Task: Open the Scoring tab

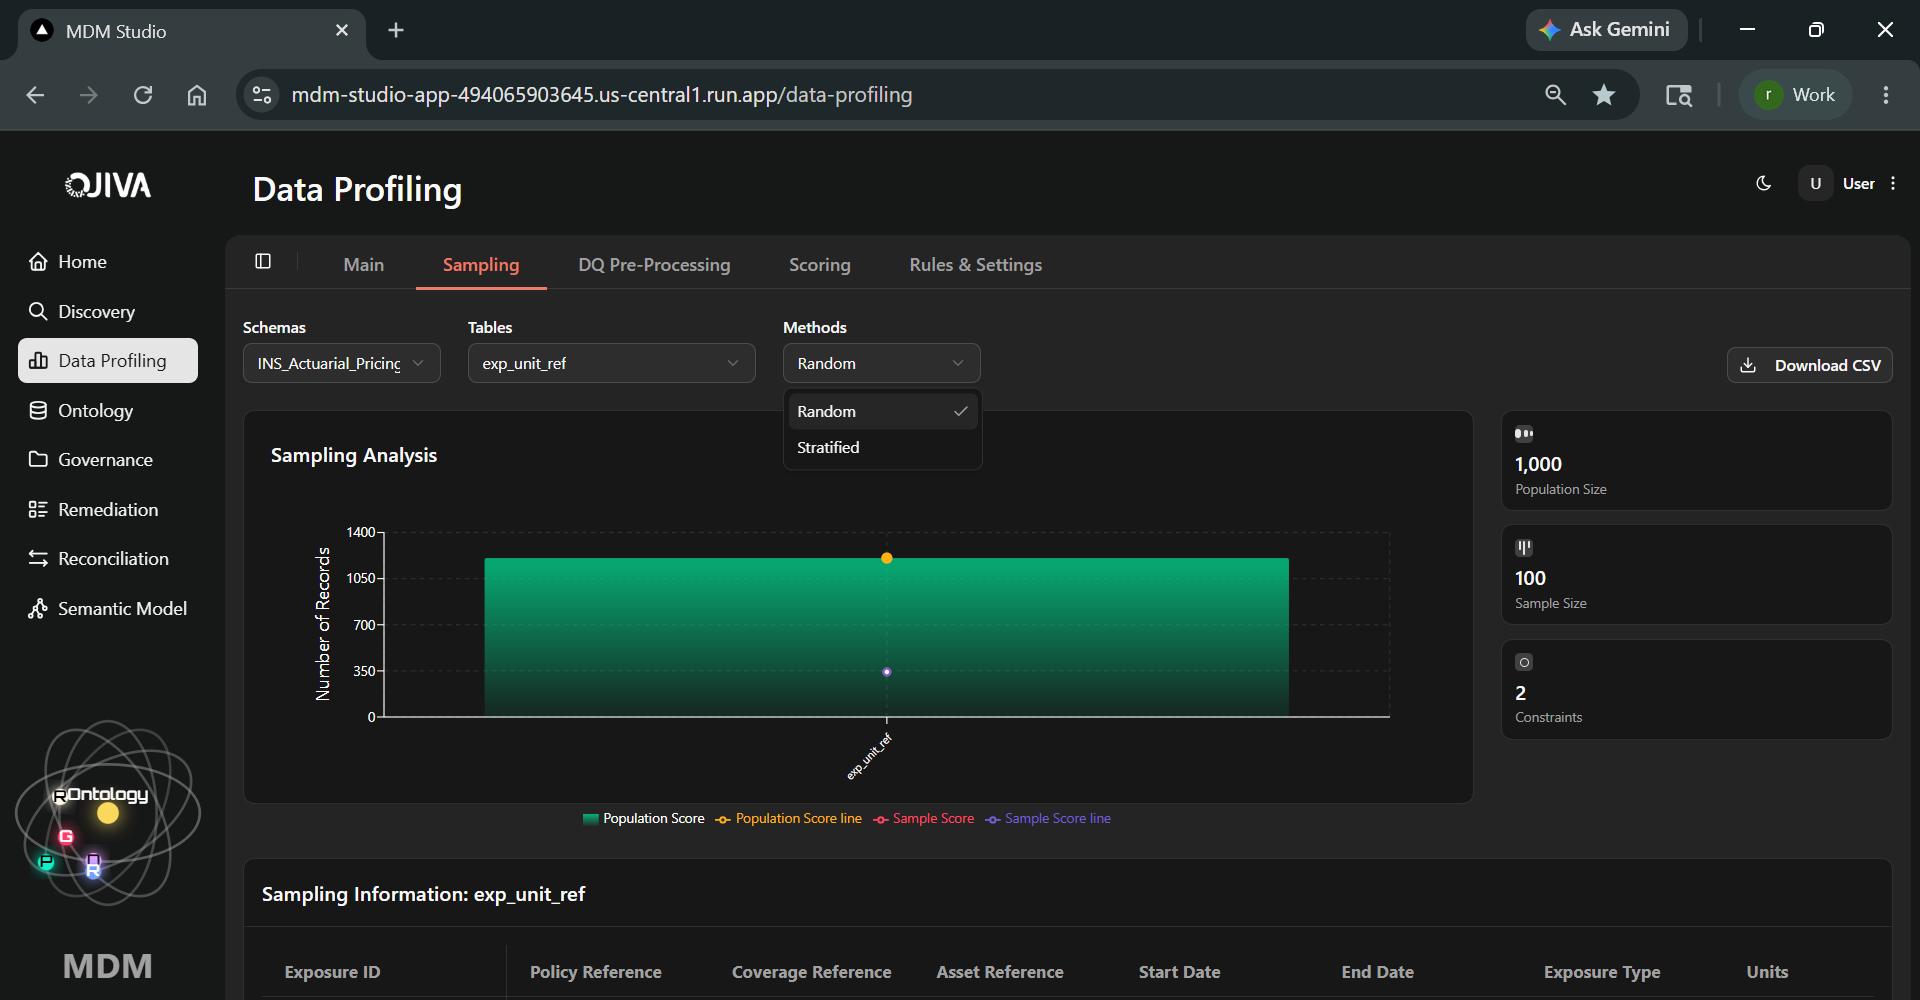Action: pyautogui.click(x=820, y=265)
